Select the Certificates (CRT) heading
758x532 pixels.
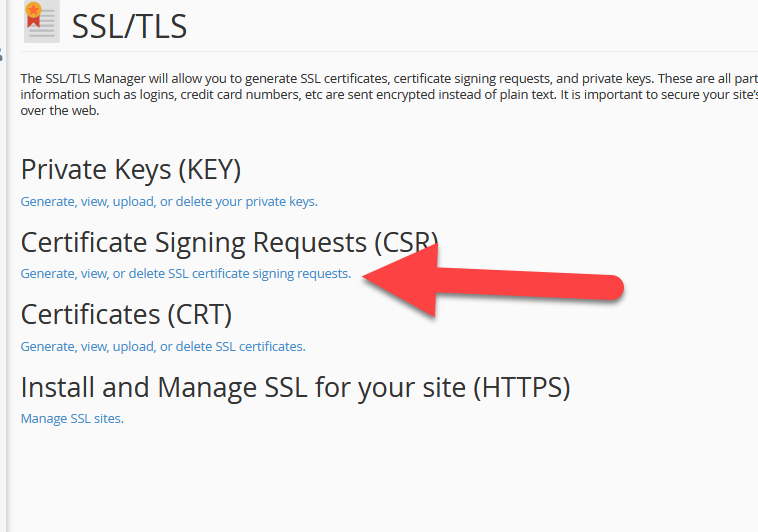(x=126, y=315)
